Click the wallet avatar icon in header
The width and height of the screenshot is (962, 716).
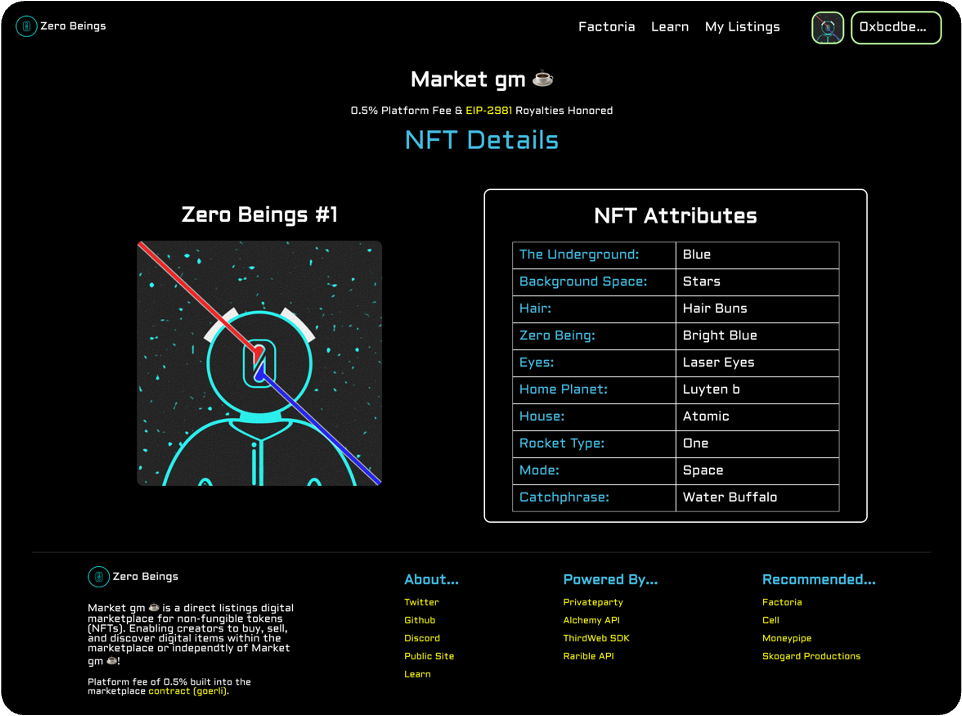pyautogui.click(x=827, y=28)
